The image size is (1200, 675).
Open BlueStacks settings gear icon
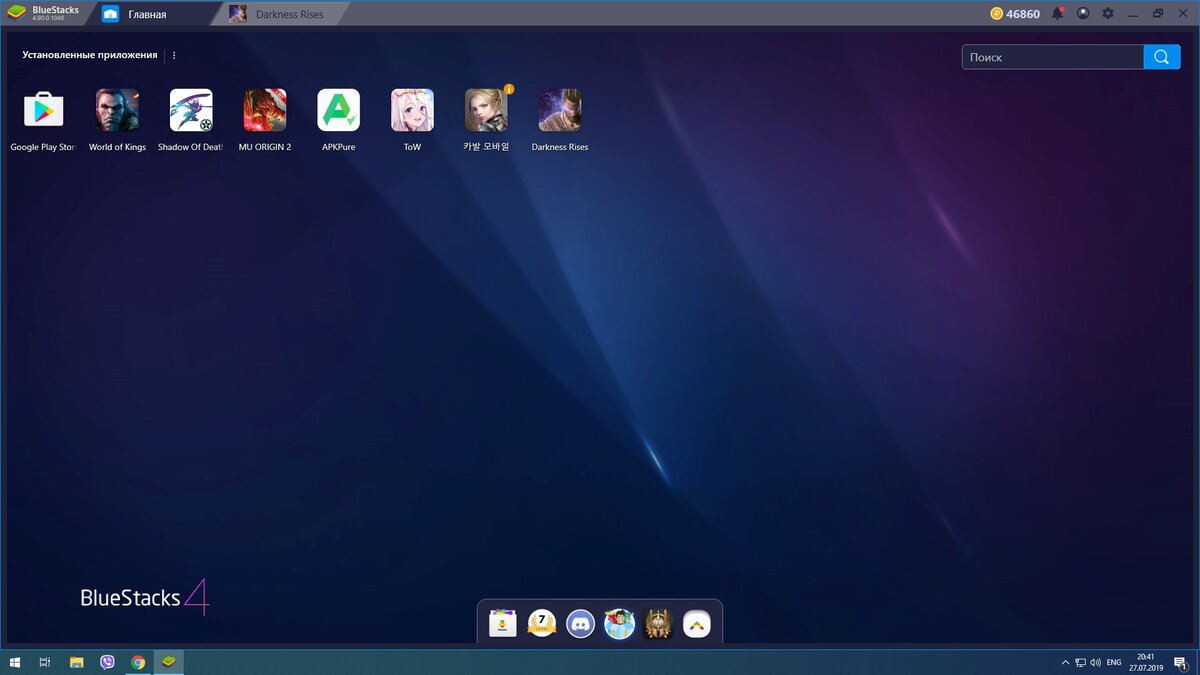coord(1108,14)
